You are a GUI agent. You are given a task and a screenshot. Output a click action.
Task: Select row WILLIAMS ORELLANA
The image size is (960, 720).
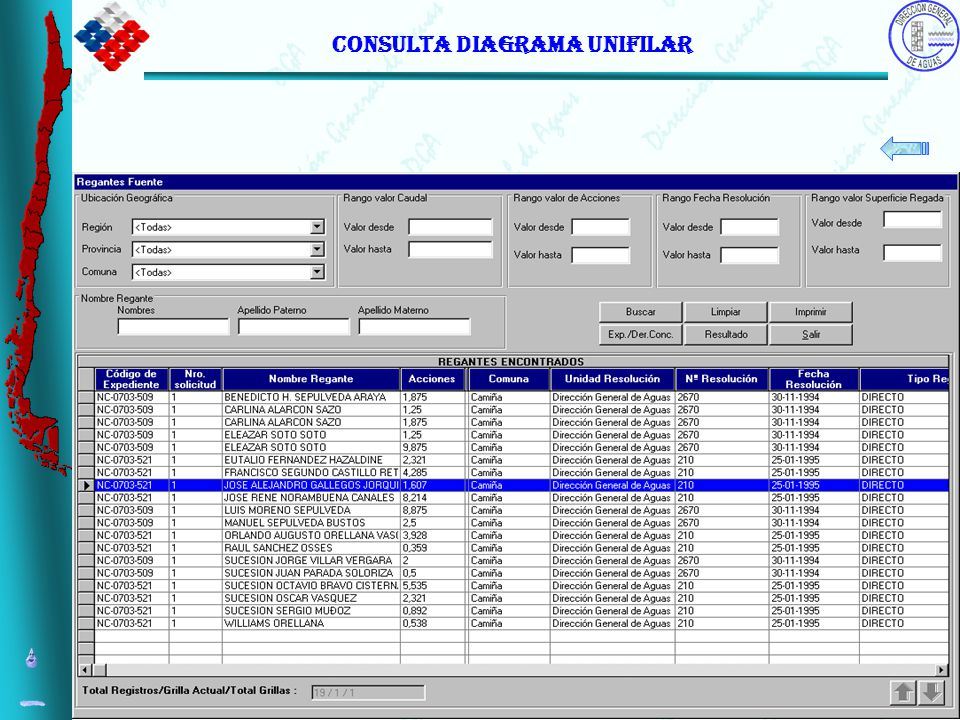514,623
